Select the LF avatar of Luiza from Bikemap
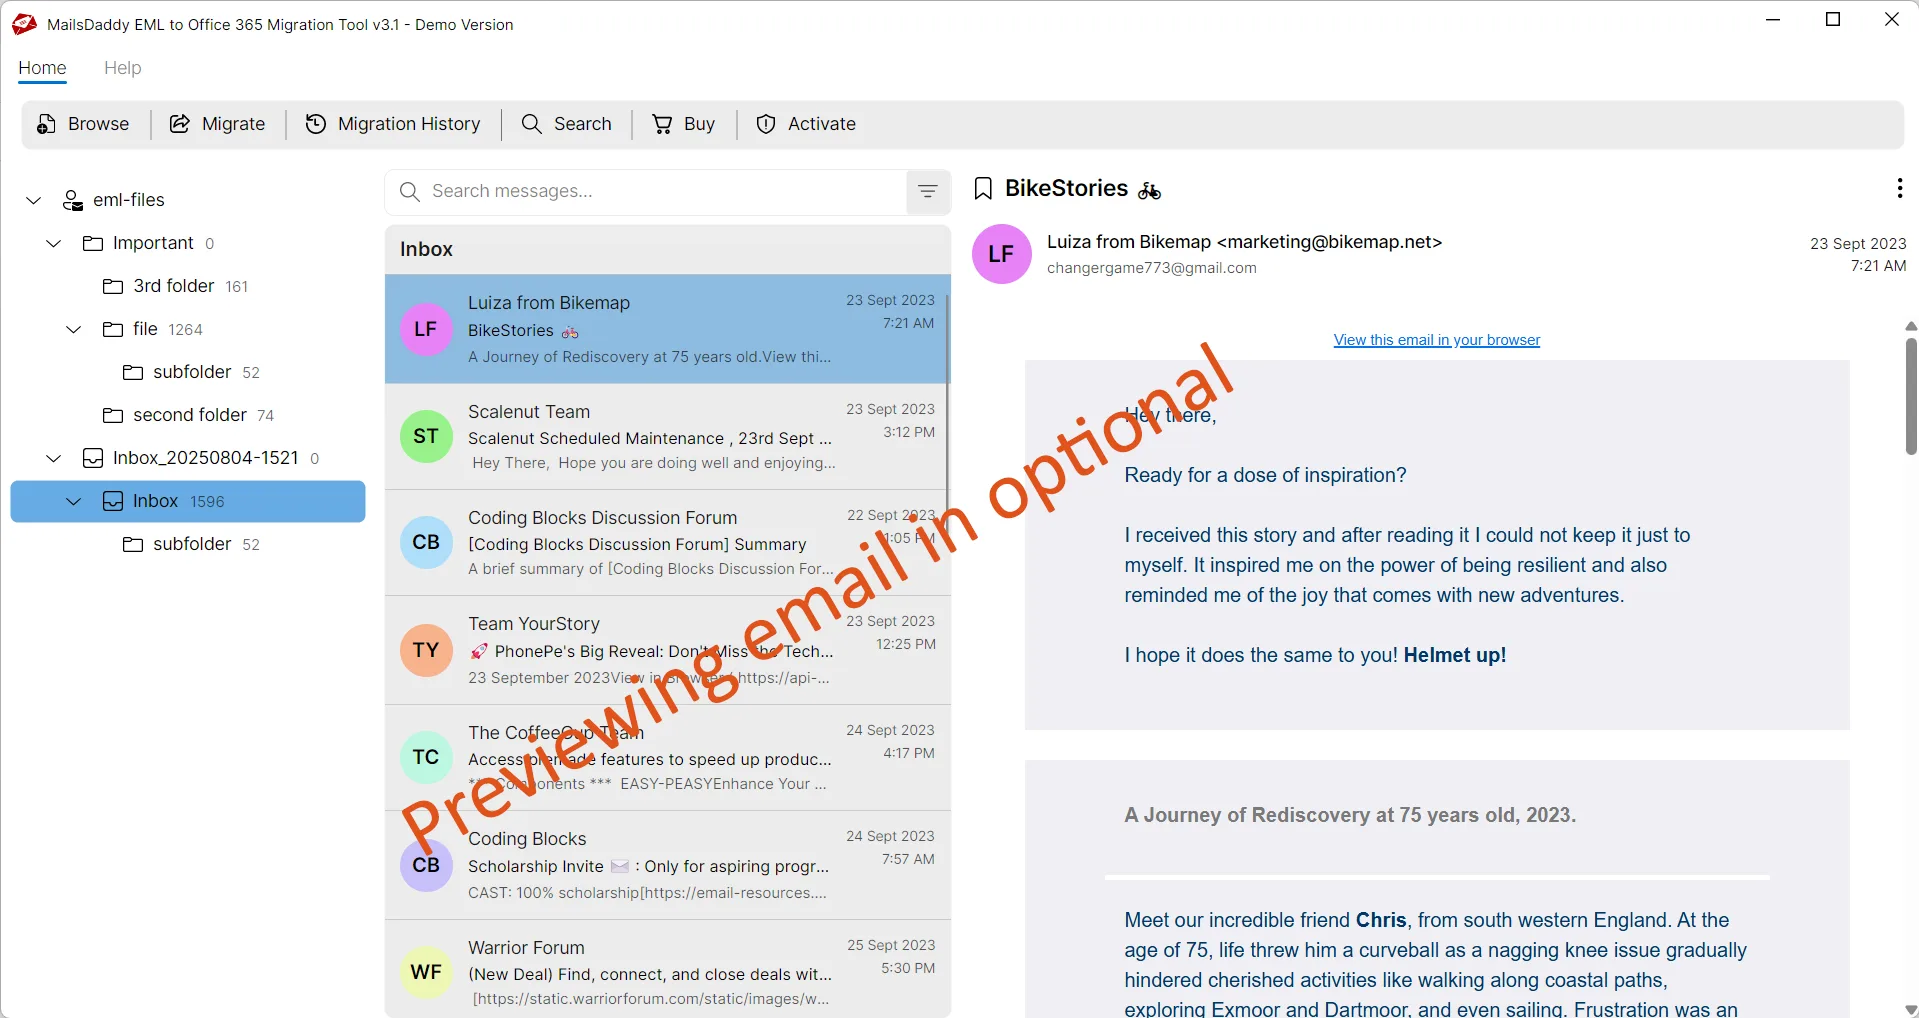Screen dimensions: 1919x1018 (x=1000, y=254)
